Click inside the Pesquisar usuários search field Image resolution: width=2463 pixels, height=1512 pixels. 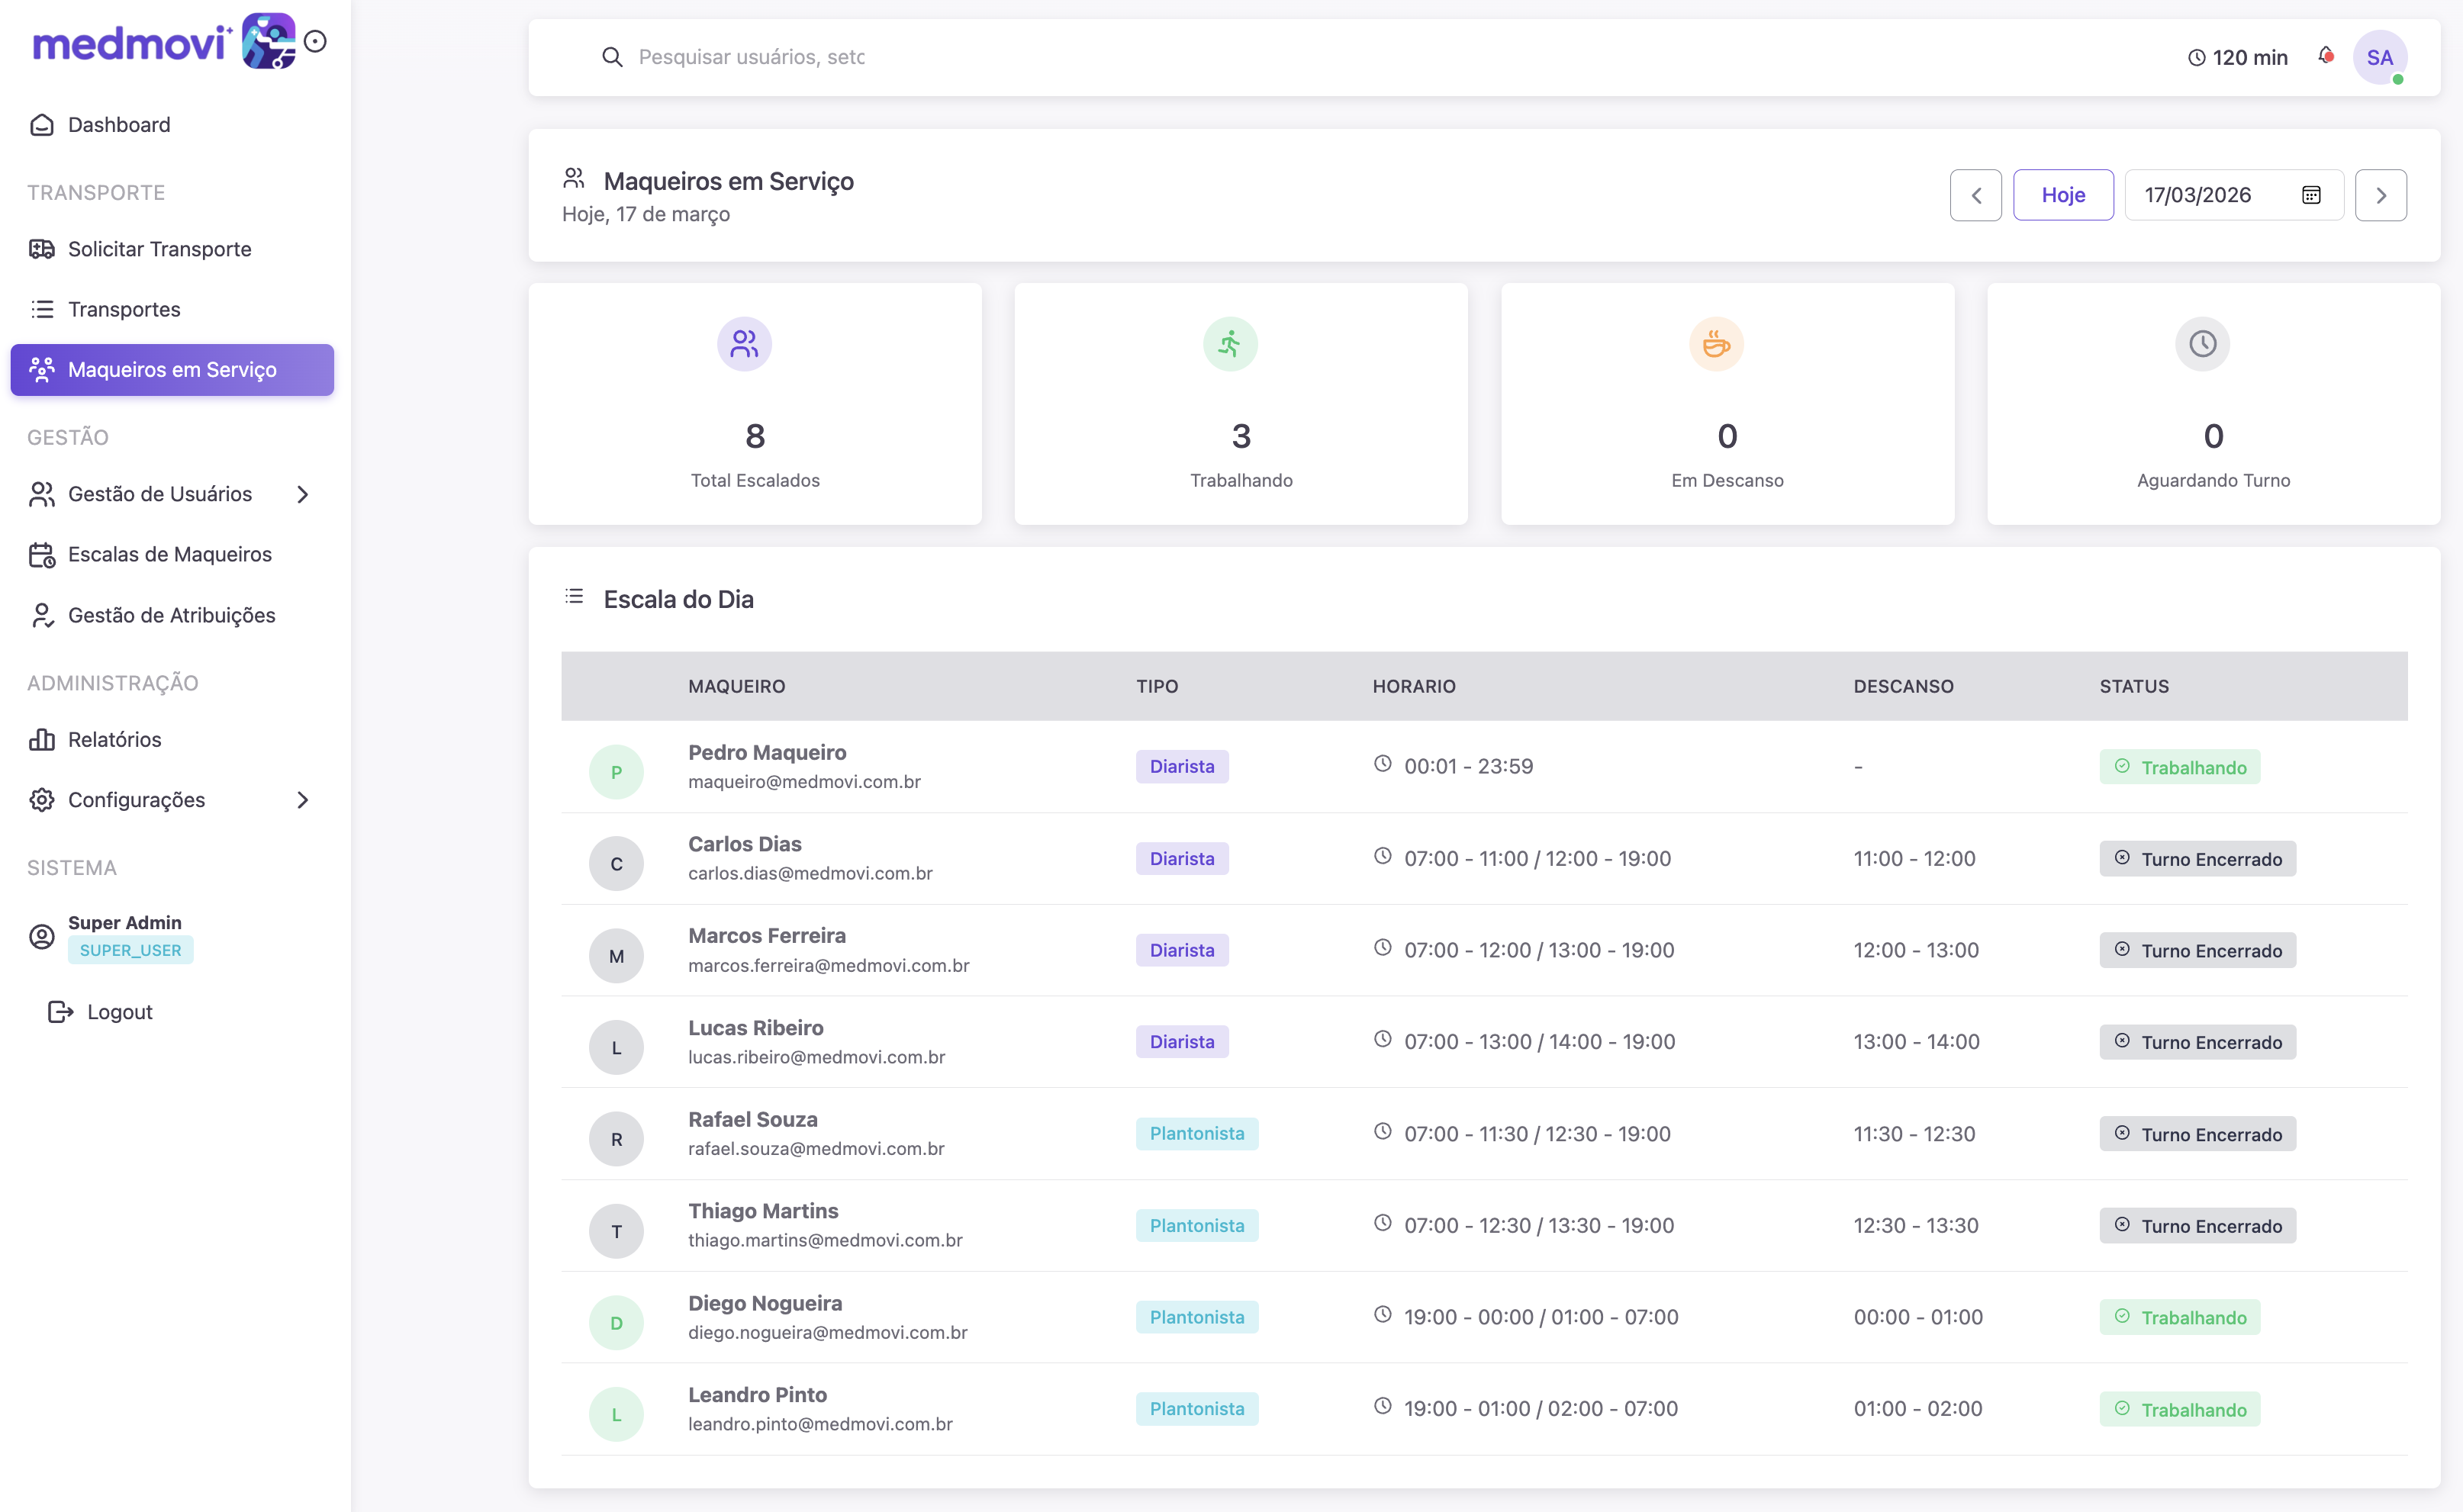point(900,57)
